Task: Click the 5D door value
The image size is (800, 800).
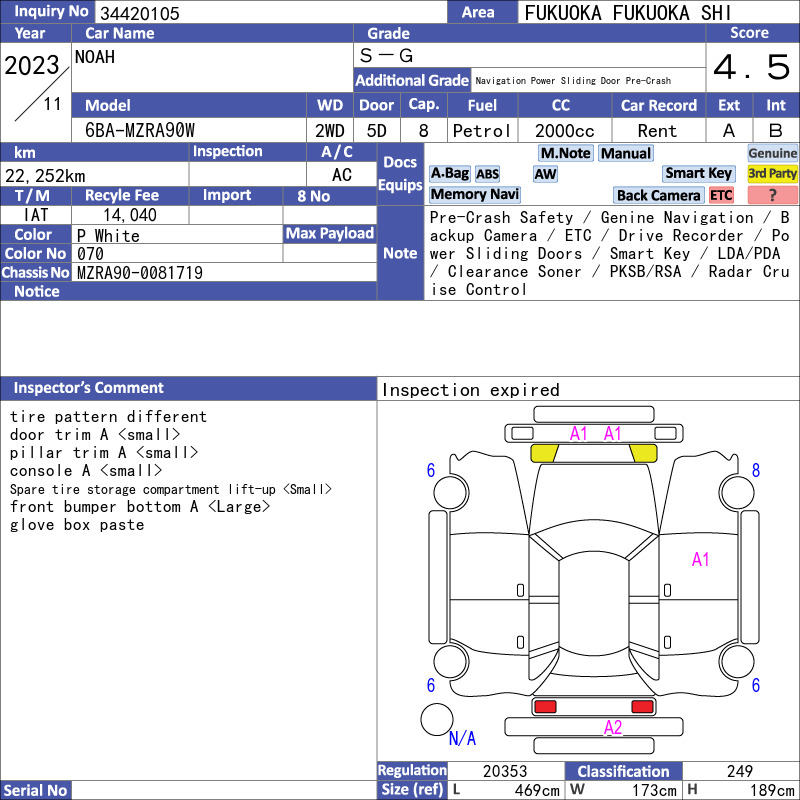Action: click(x=377, y=131)
